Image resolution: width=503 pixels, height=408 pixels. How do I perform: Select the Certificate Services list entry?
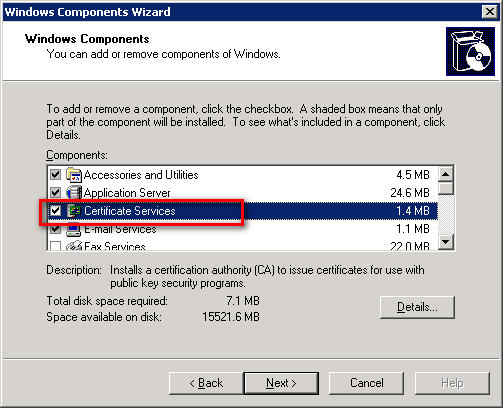click(242, 211)
